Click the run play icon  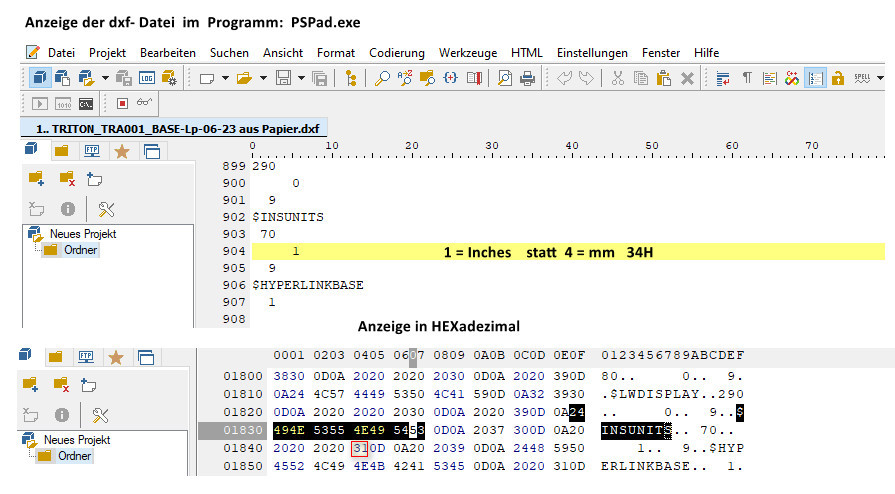(x=40, y=104)
